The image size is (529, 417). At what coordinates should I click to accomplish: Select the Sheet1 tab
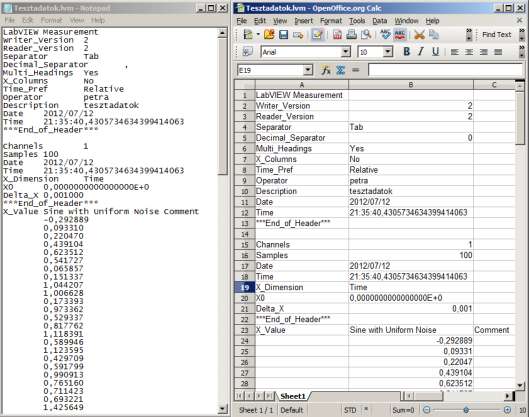pos(293,396)
